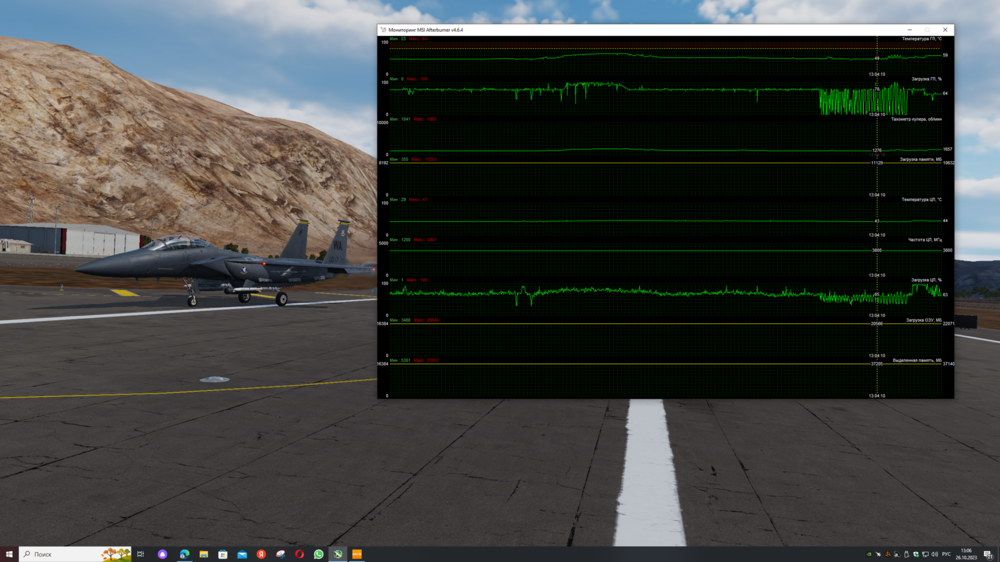The height and width of the screenshot is (562, 1000).
Task: Click the fluctuating CPU load graph line
Action: coord(665,293)
